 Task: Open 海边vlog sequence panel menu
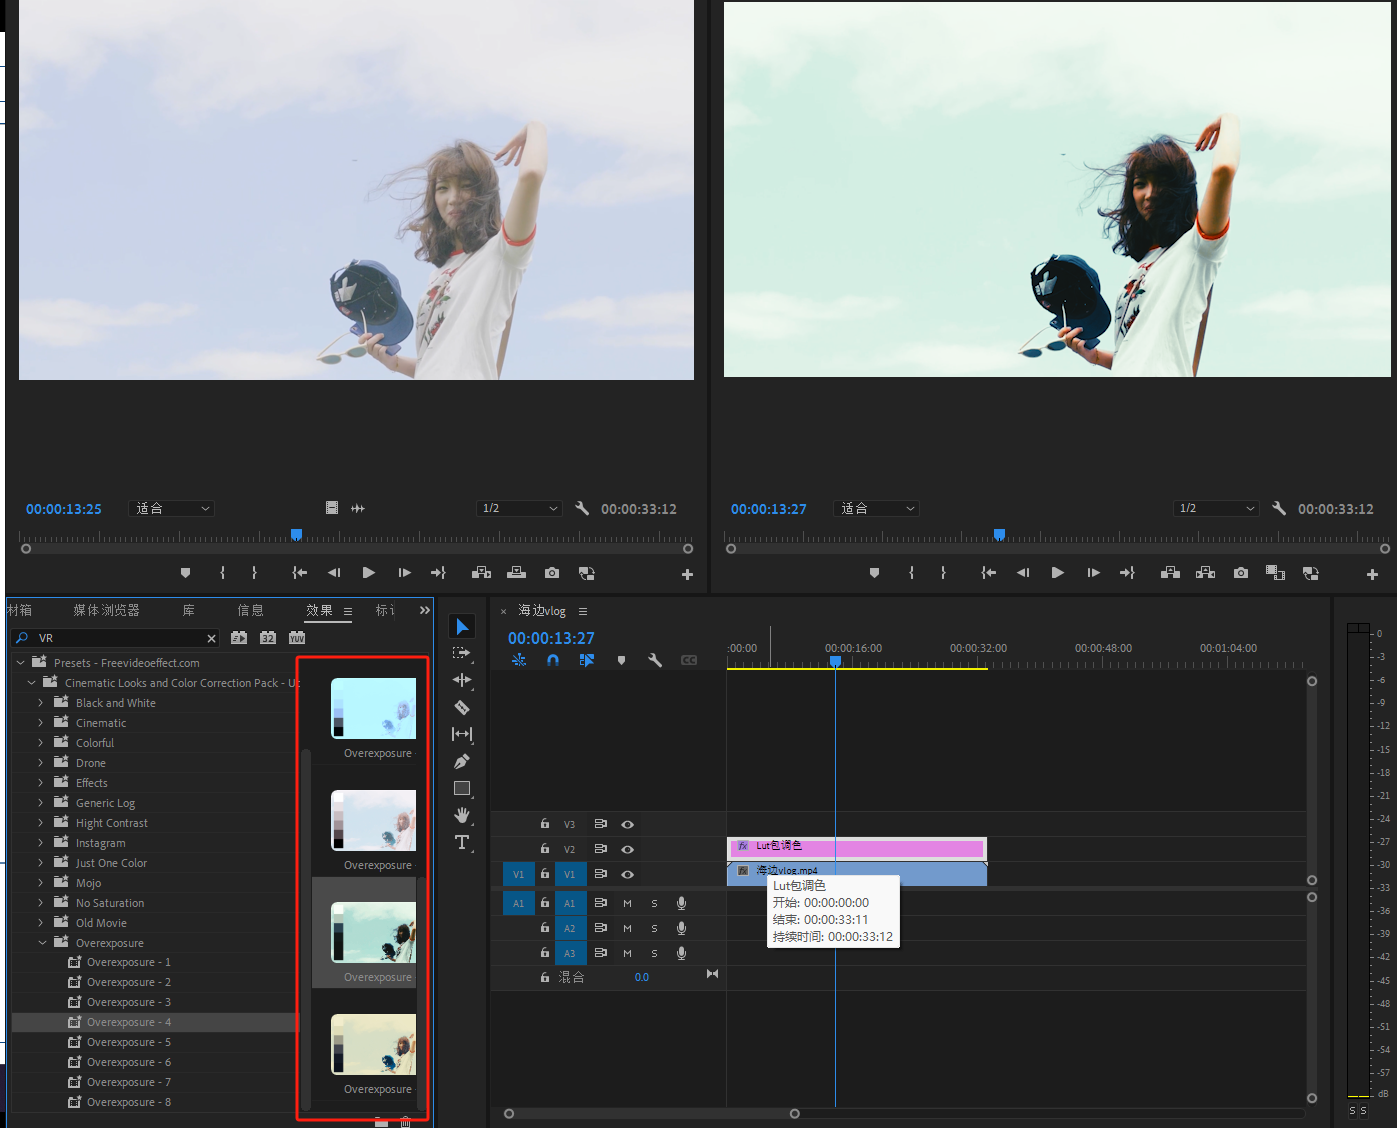(x=583, y=611)
